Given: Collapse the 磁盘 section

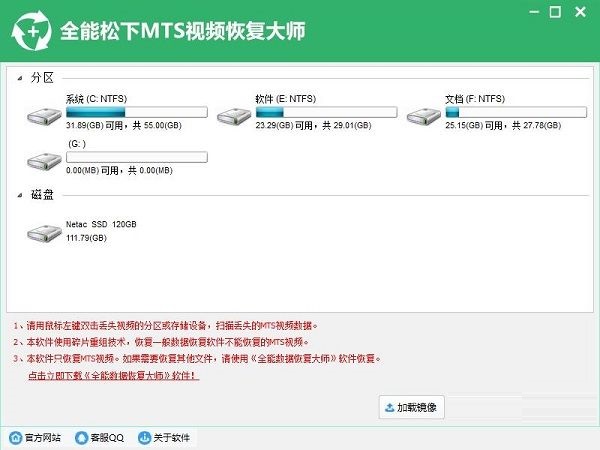Looking at the screenshot, I should point(20,195).
